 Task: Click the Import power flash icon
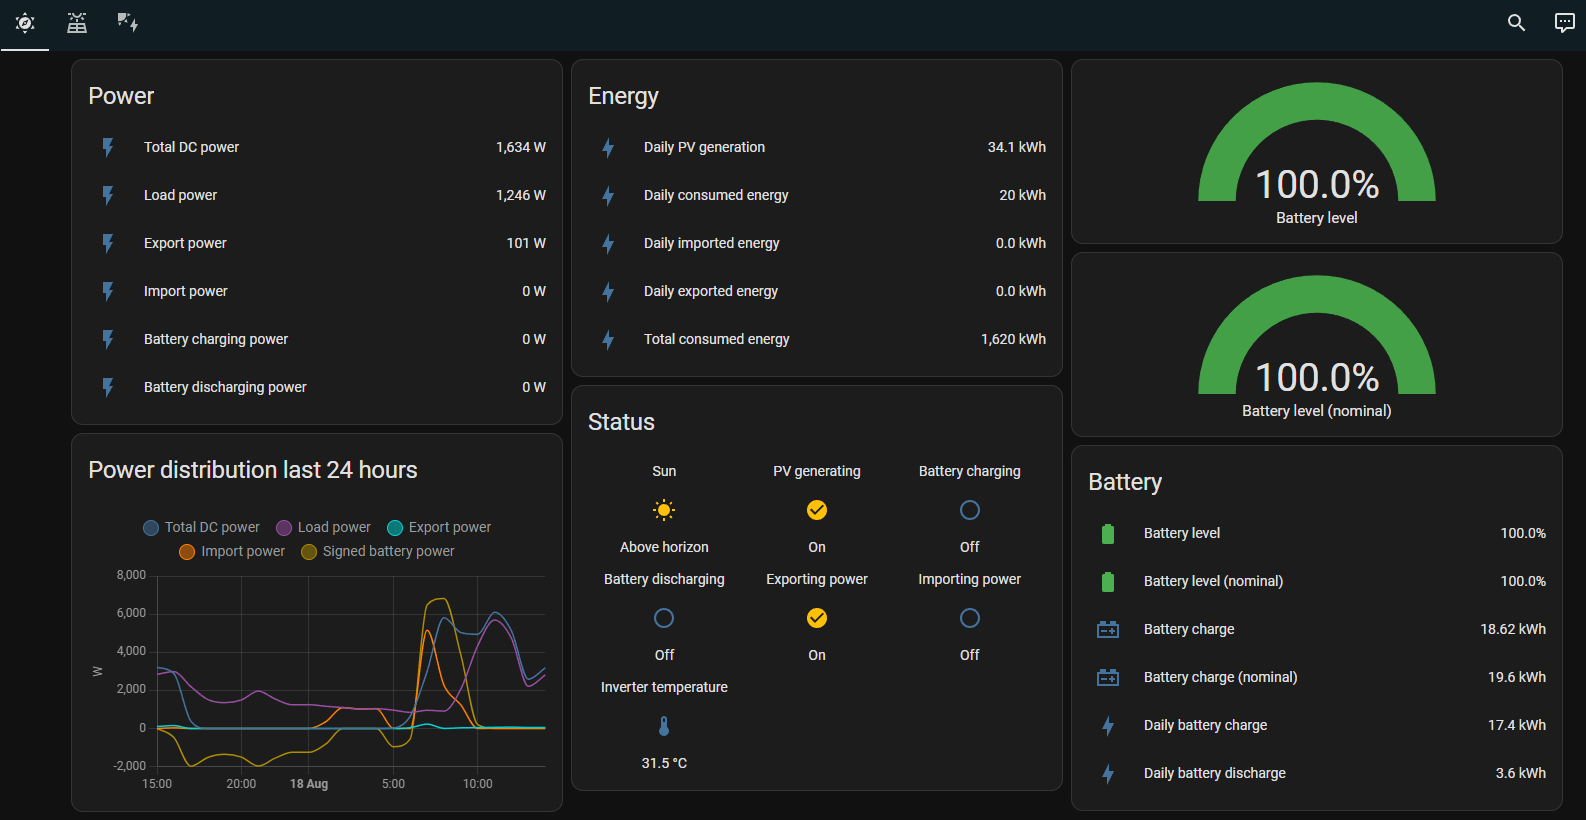[108, 291]
